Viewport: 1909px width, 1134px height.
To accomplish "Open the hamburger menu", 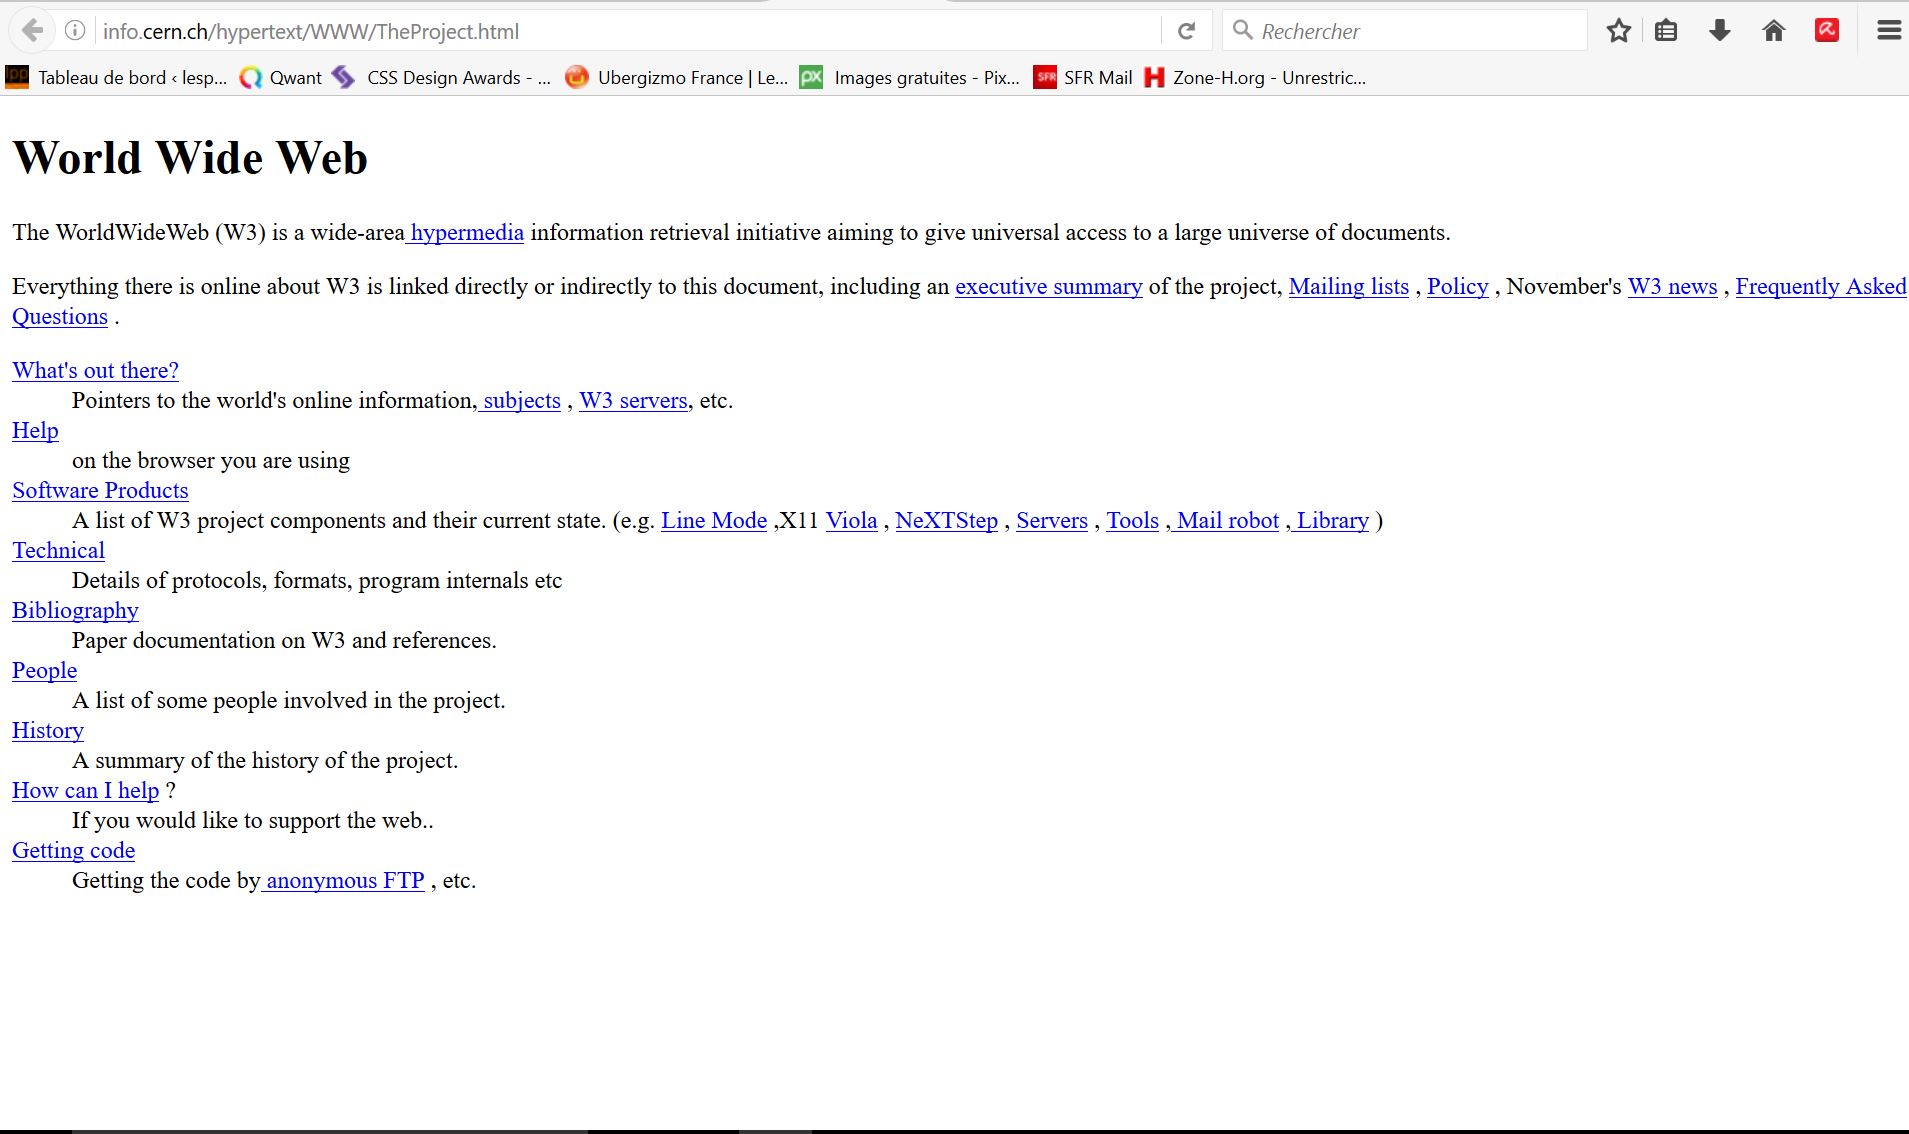I will (x=1888, y=31).
